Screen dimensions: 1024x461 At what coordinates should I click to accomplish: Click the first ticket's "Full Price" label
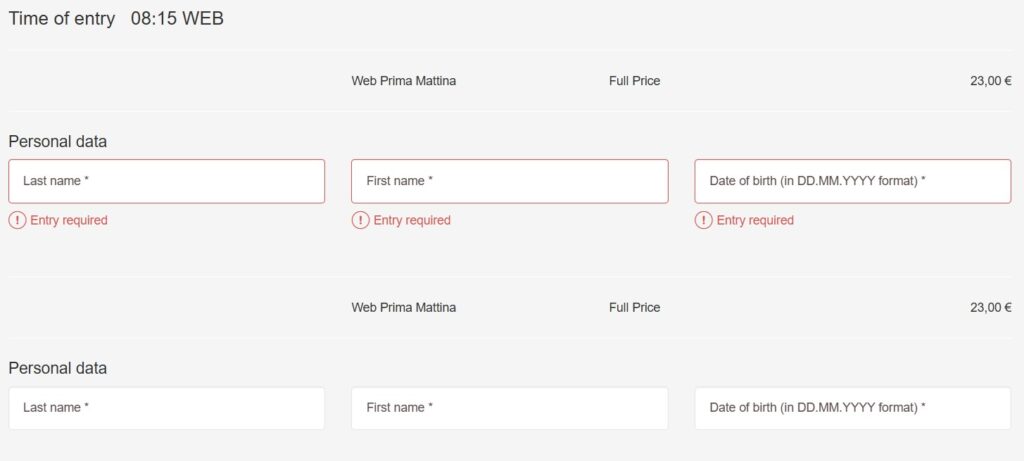[x=635, y=81]
